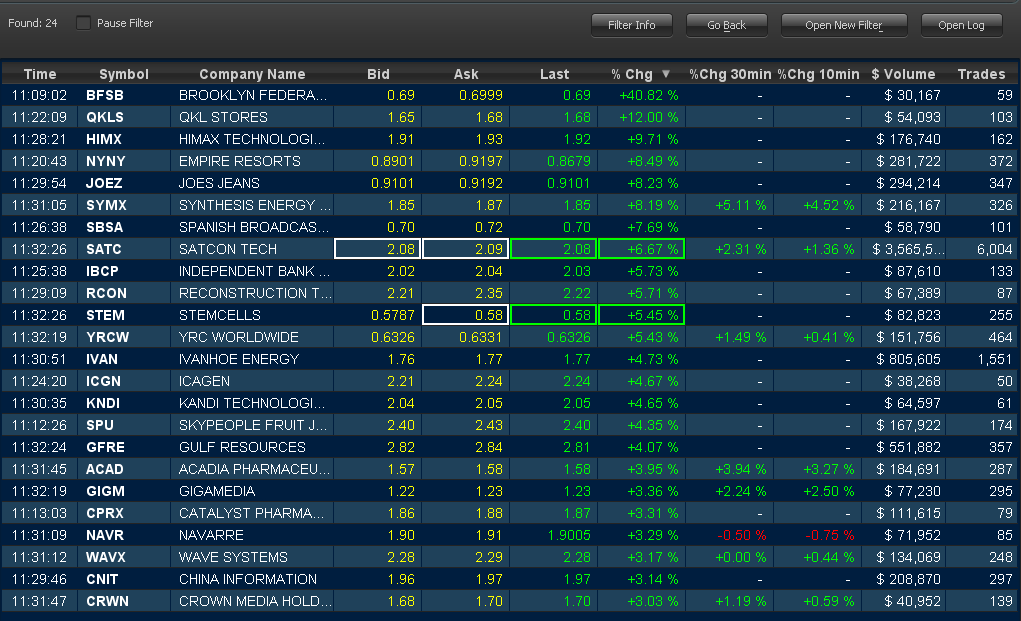Screen dimensions: 1021x621
Task: Click JOES JEANS company name
Action: [219, 184]
